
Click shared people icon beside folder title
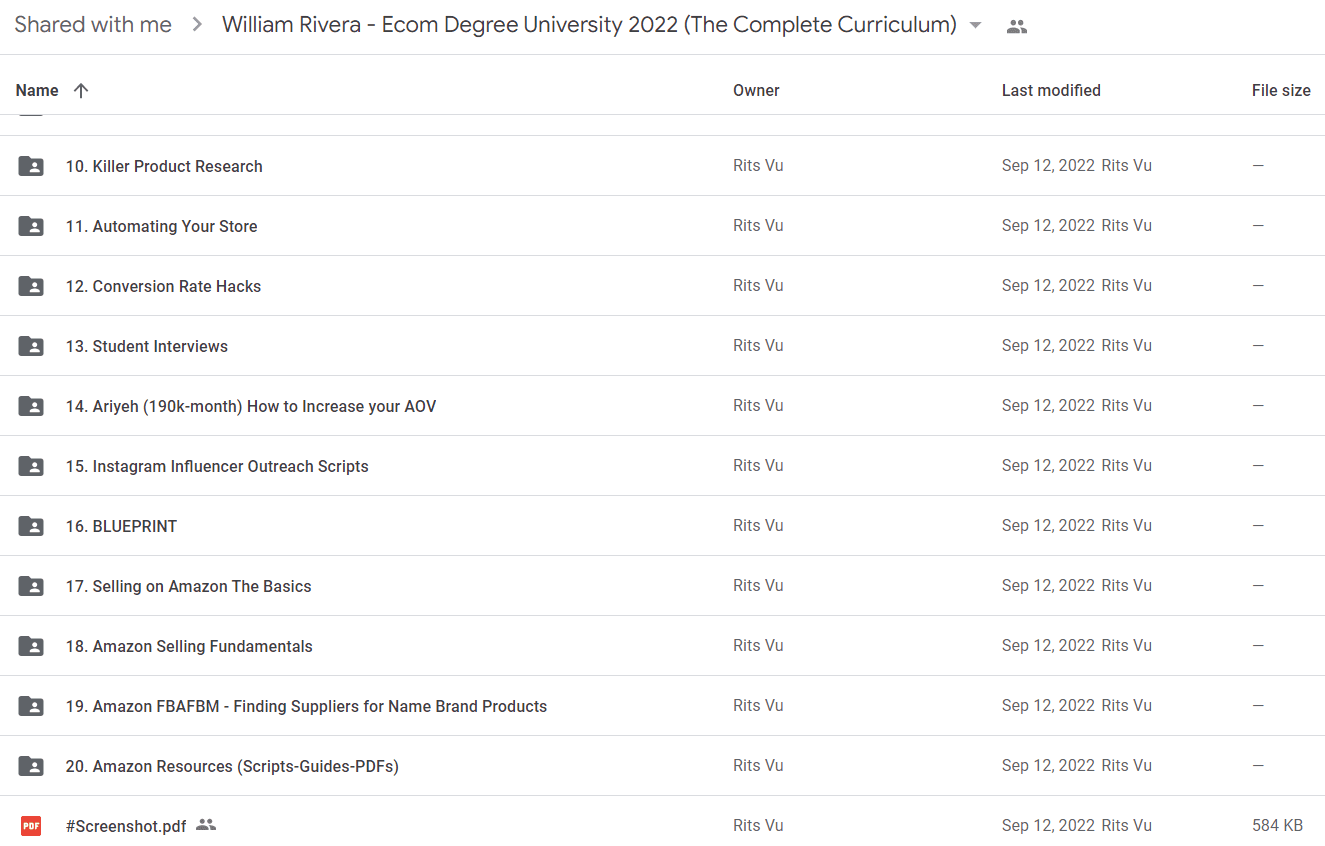pos(1017,27)
